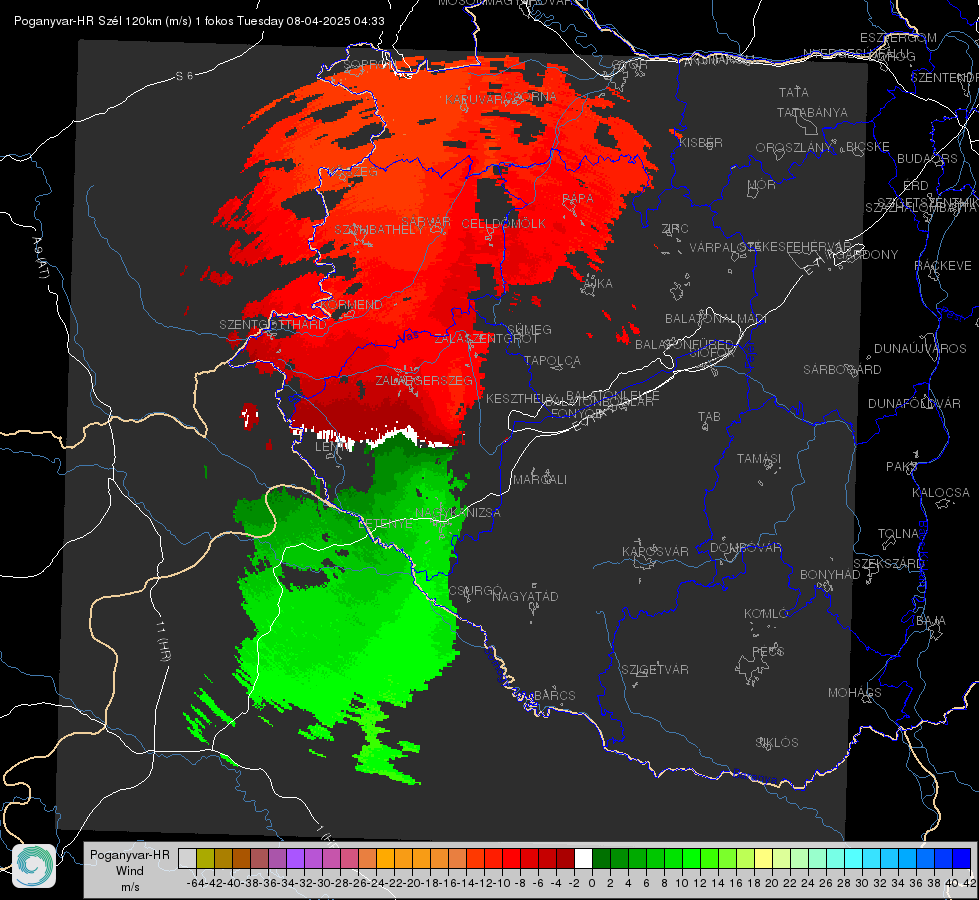
Task: Select the BARCS label
Action: [554, 695]
